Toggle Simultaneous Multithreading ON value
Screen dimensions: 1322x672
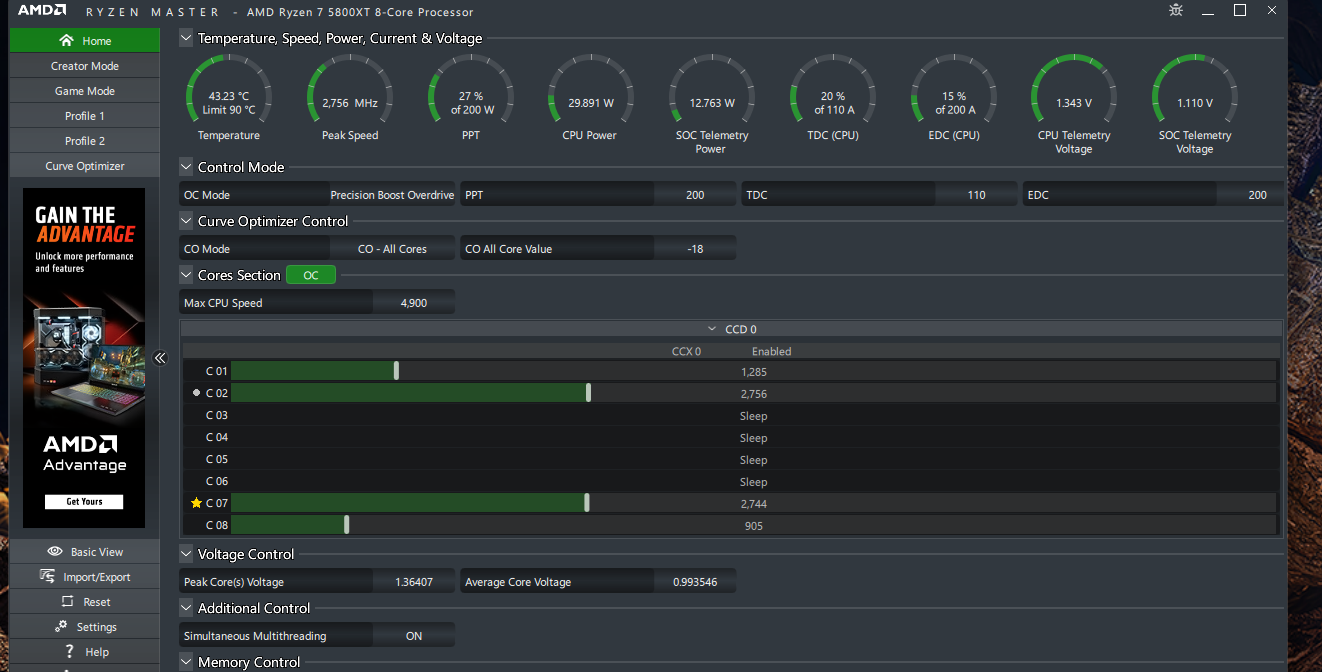[414, 636]
